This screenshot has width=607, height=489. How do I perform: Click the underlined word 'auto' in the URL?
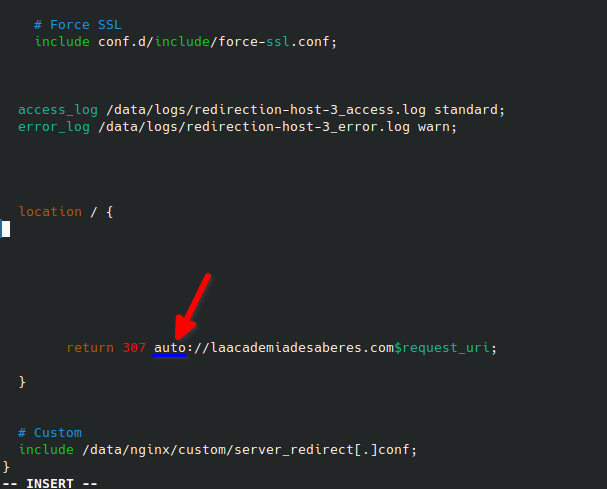(170, 348)
